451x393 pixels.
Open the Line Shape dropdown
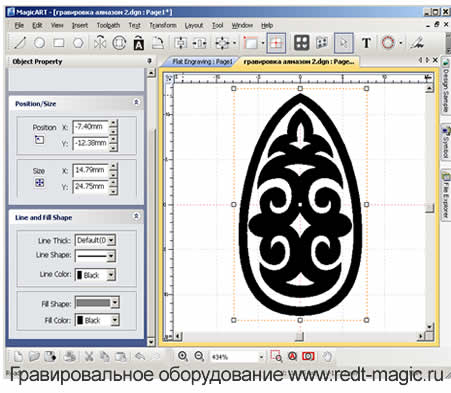pyautogui.click(x=111, y=256)
